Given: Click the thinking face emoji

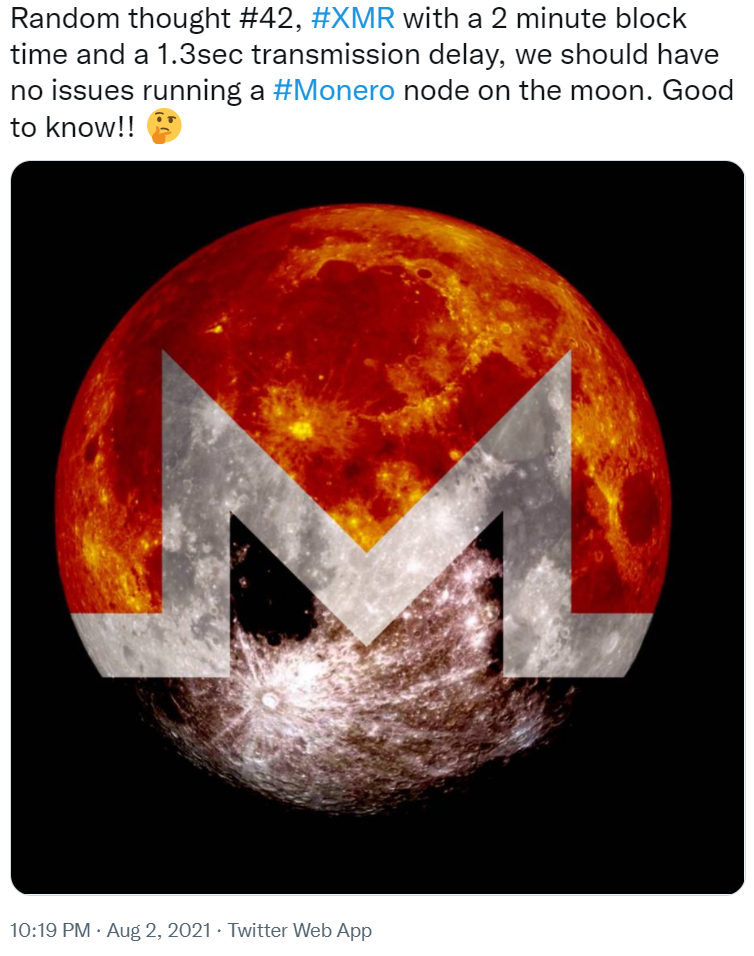Looking at the screenshot, I should 165,126.
